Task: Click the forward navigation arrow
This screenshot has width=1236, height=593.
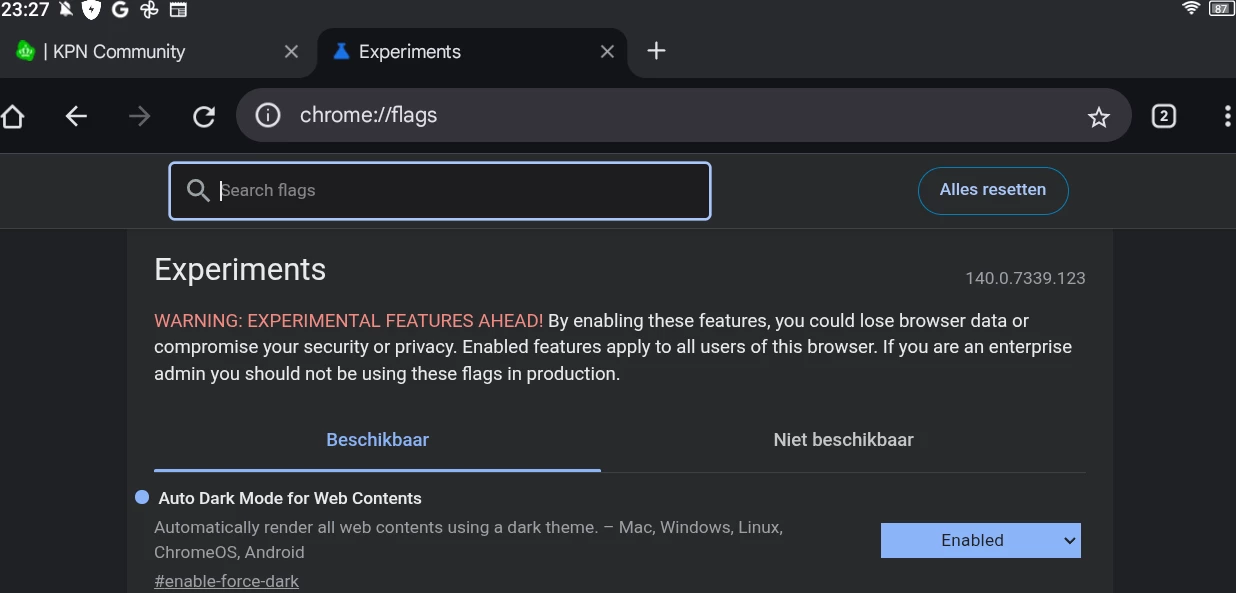Action: tap(140, 117)
